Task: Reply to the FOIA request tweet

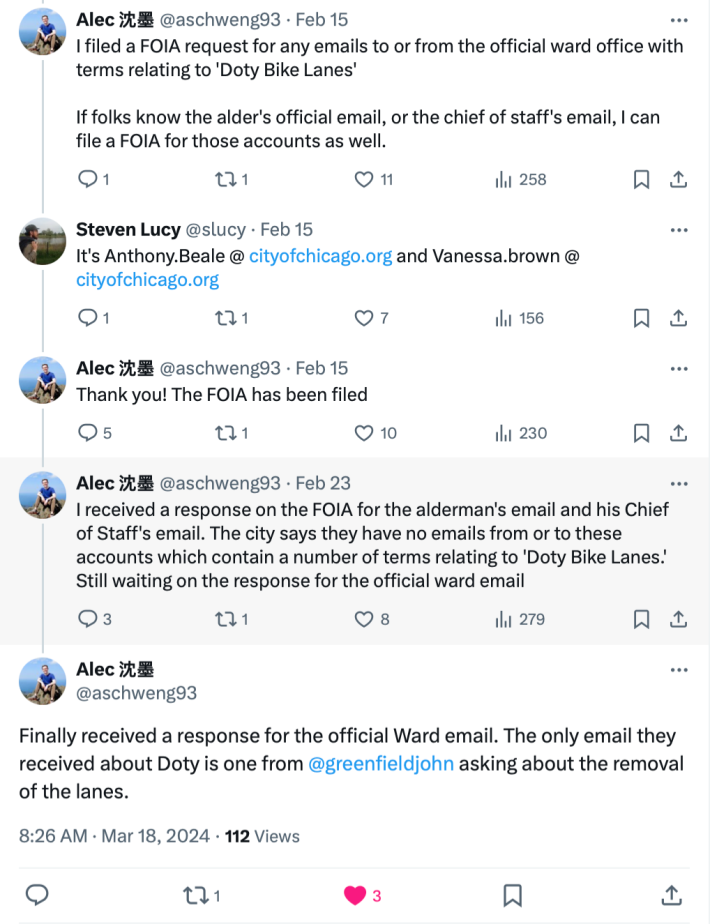Action: click(x=88, y=179)
